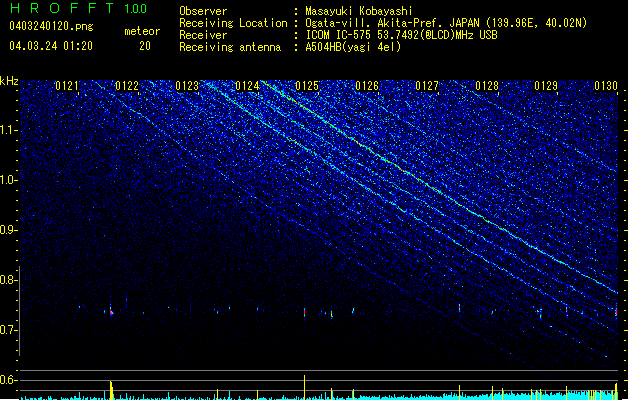The image size is (629, 400).
Task: Click the kHz axis unit label
Action: pyautogui.click(x=9, y=81)
